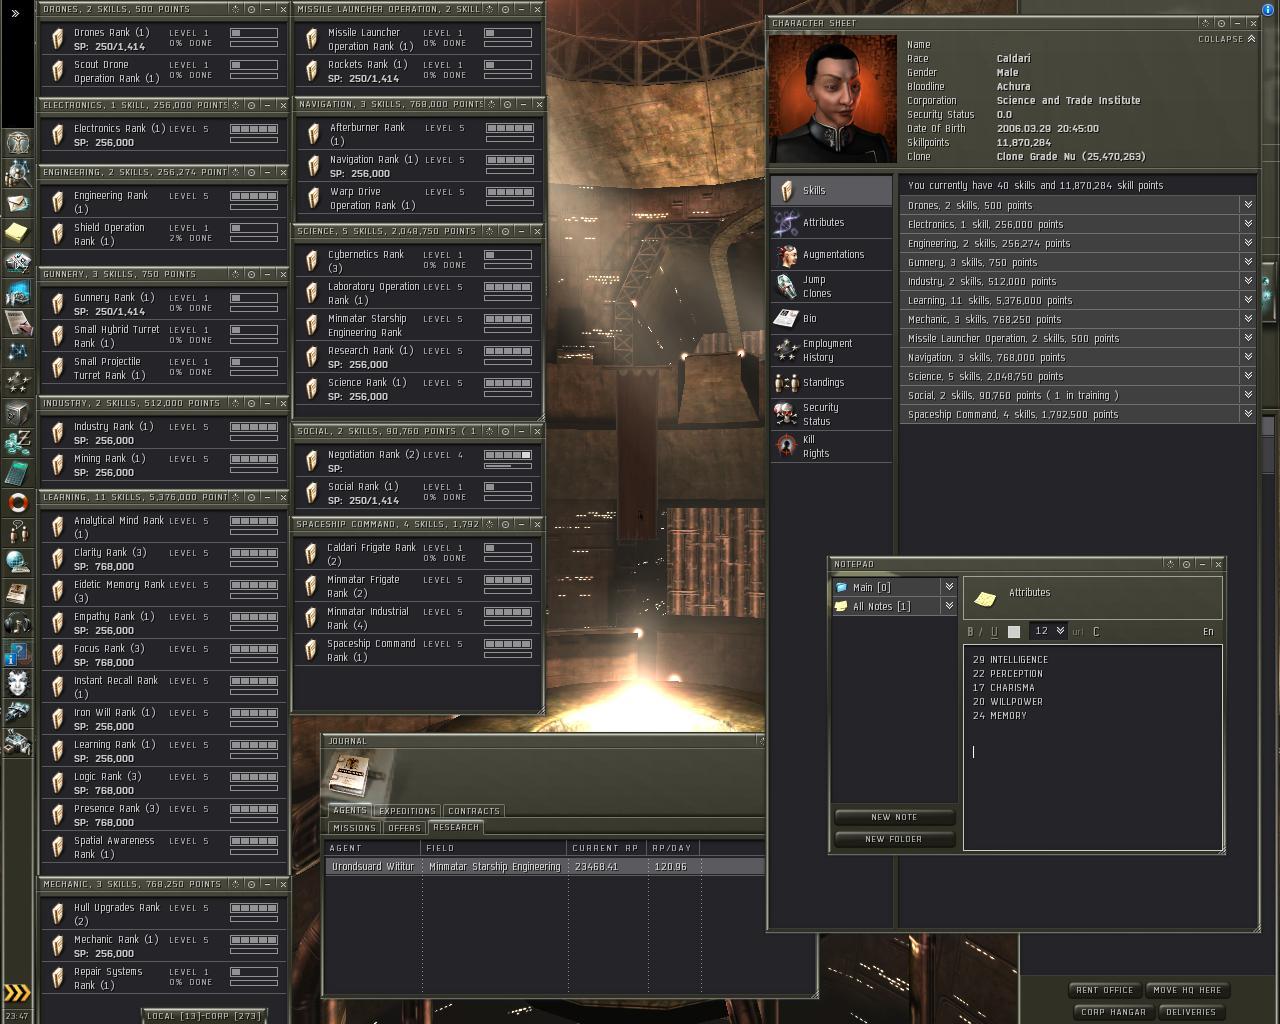This screenshot has height=1024, width=1280.
Task: Click the yellow note icon beside Attributes title
Action: 985,598
